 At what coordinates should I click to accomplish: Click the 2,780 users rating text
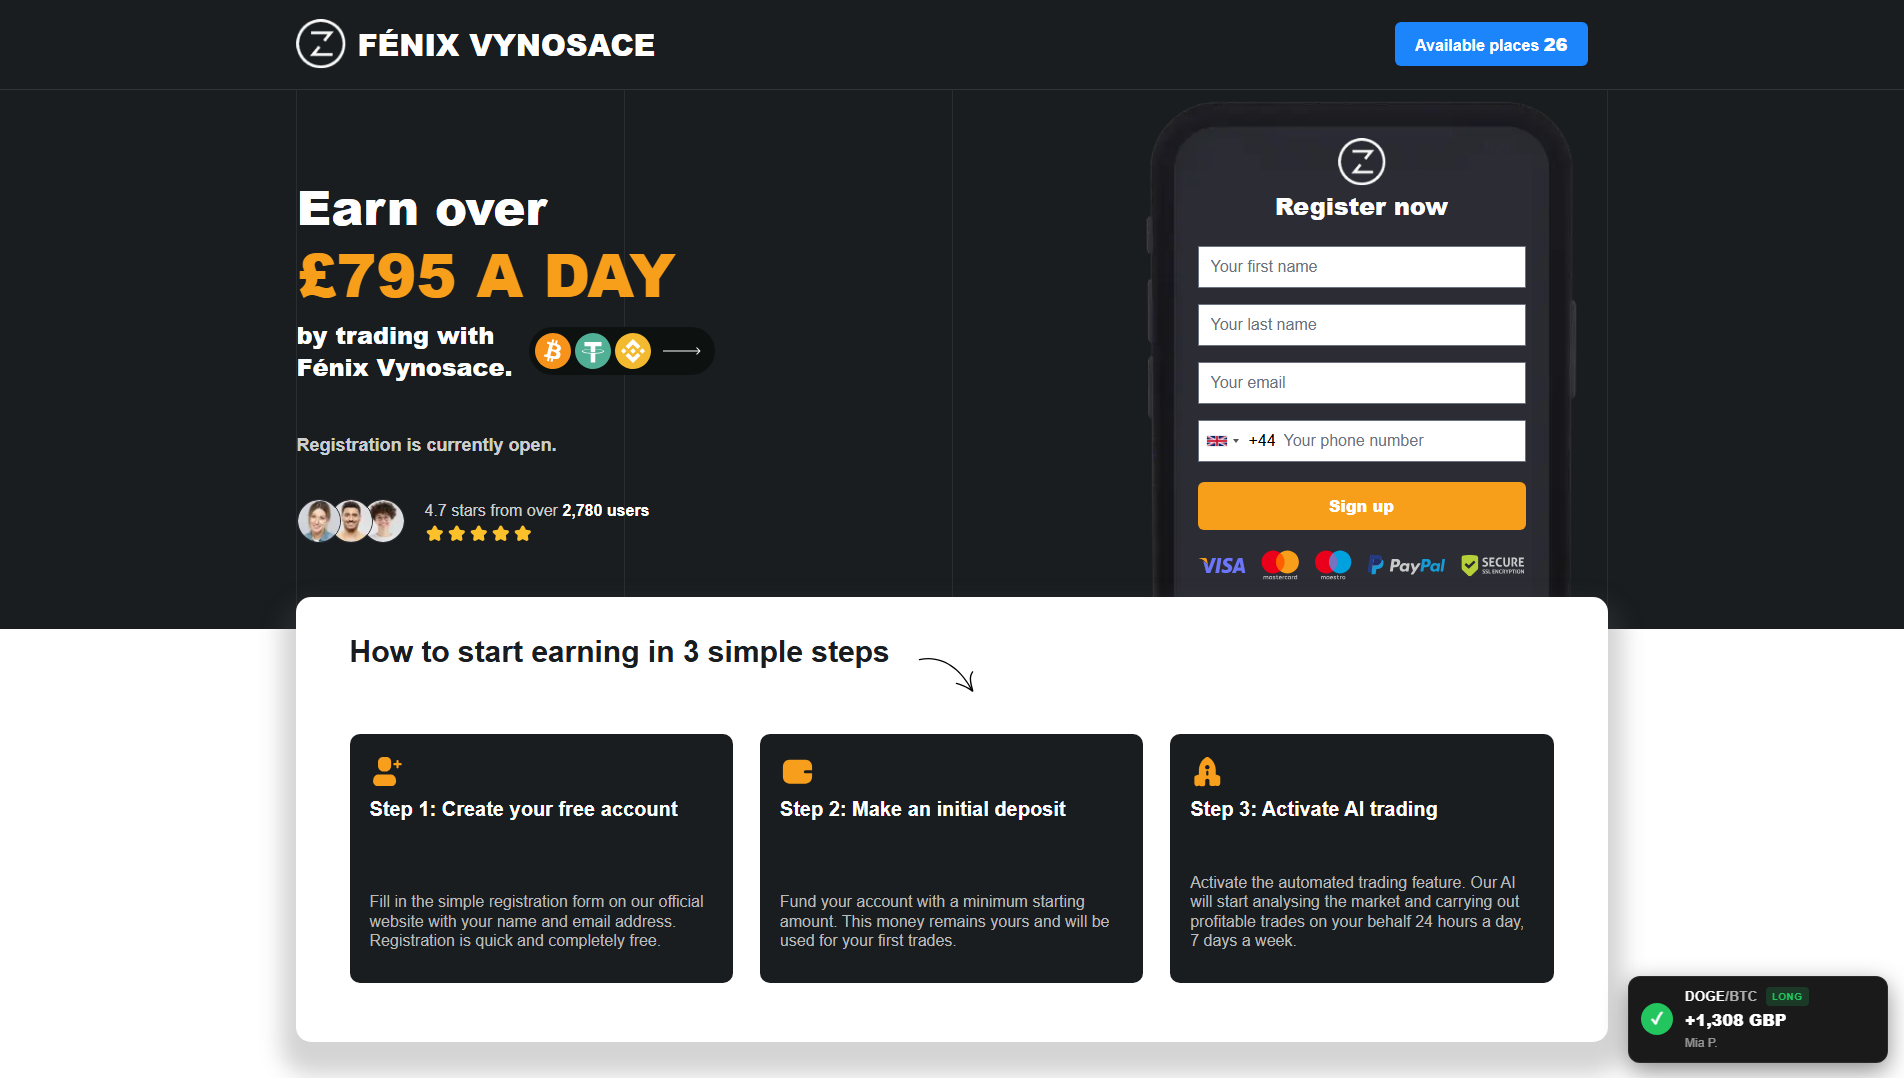click(605, 510)
